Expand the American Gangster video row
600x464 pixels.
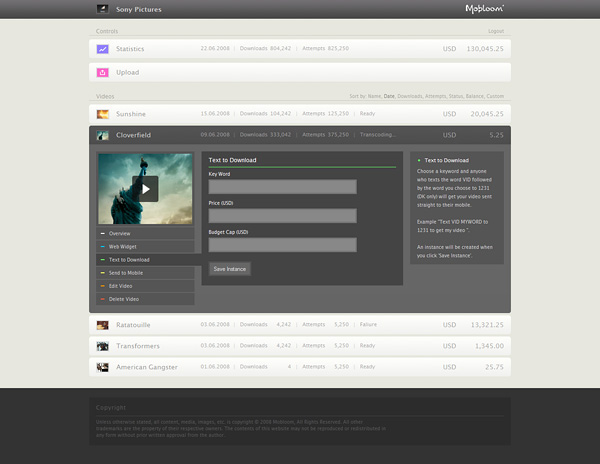(x=300, y=367)
